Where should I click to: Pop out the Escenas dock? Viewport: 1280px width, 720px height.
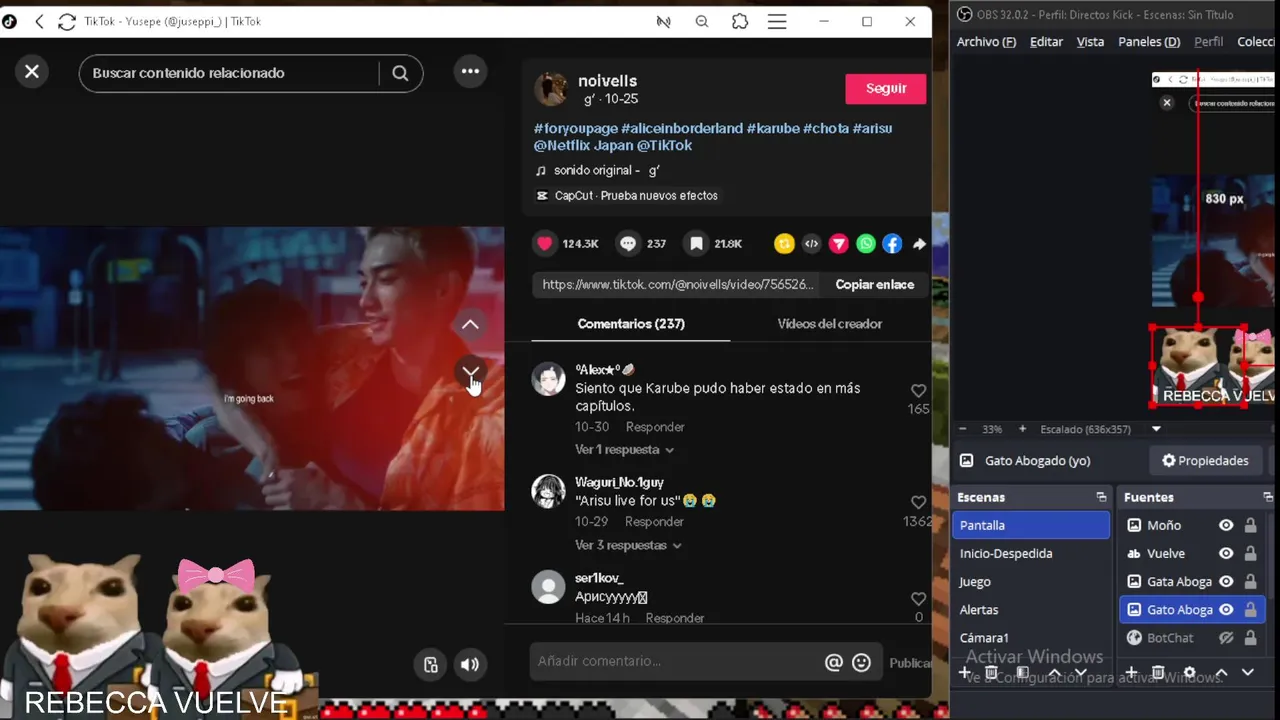(x=1101, y=497)
